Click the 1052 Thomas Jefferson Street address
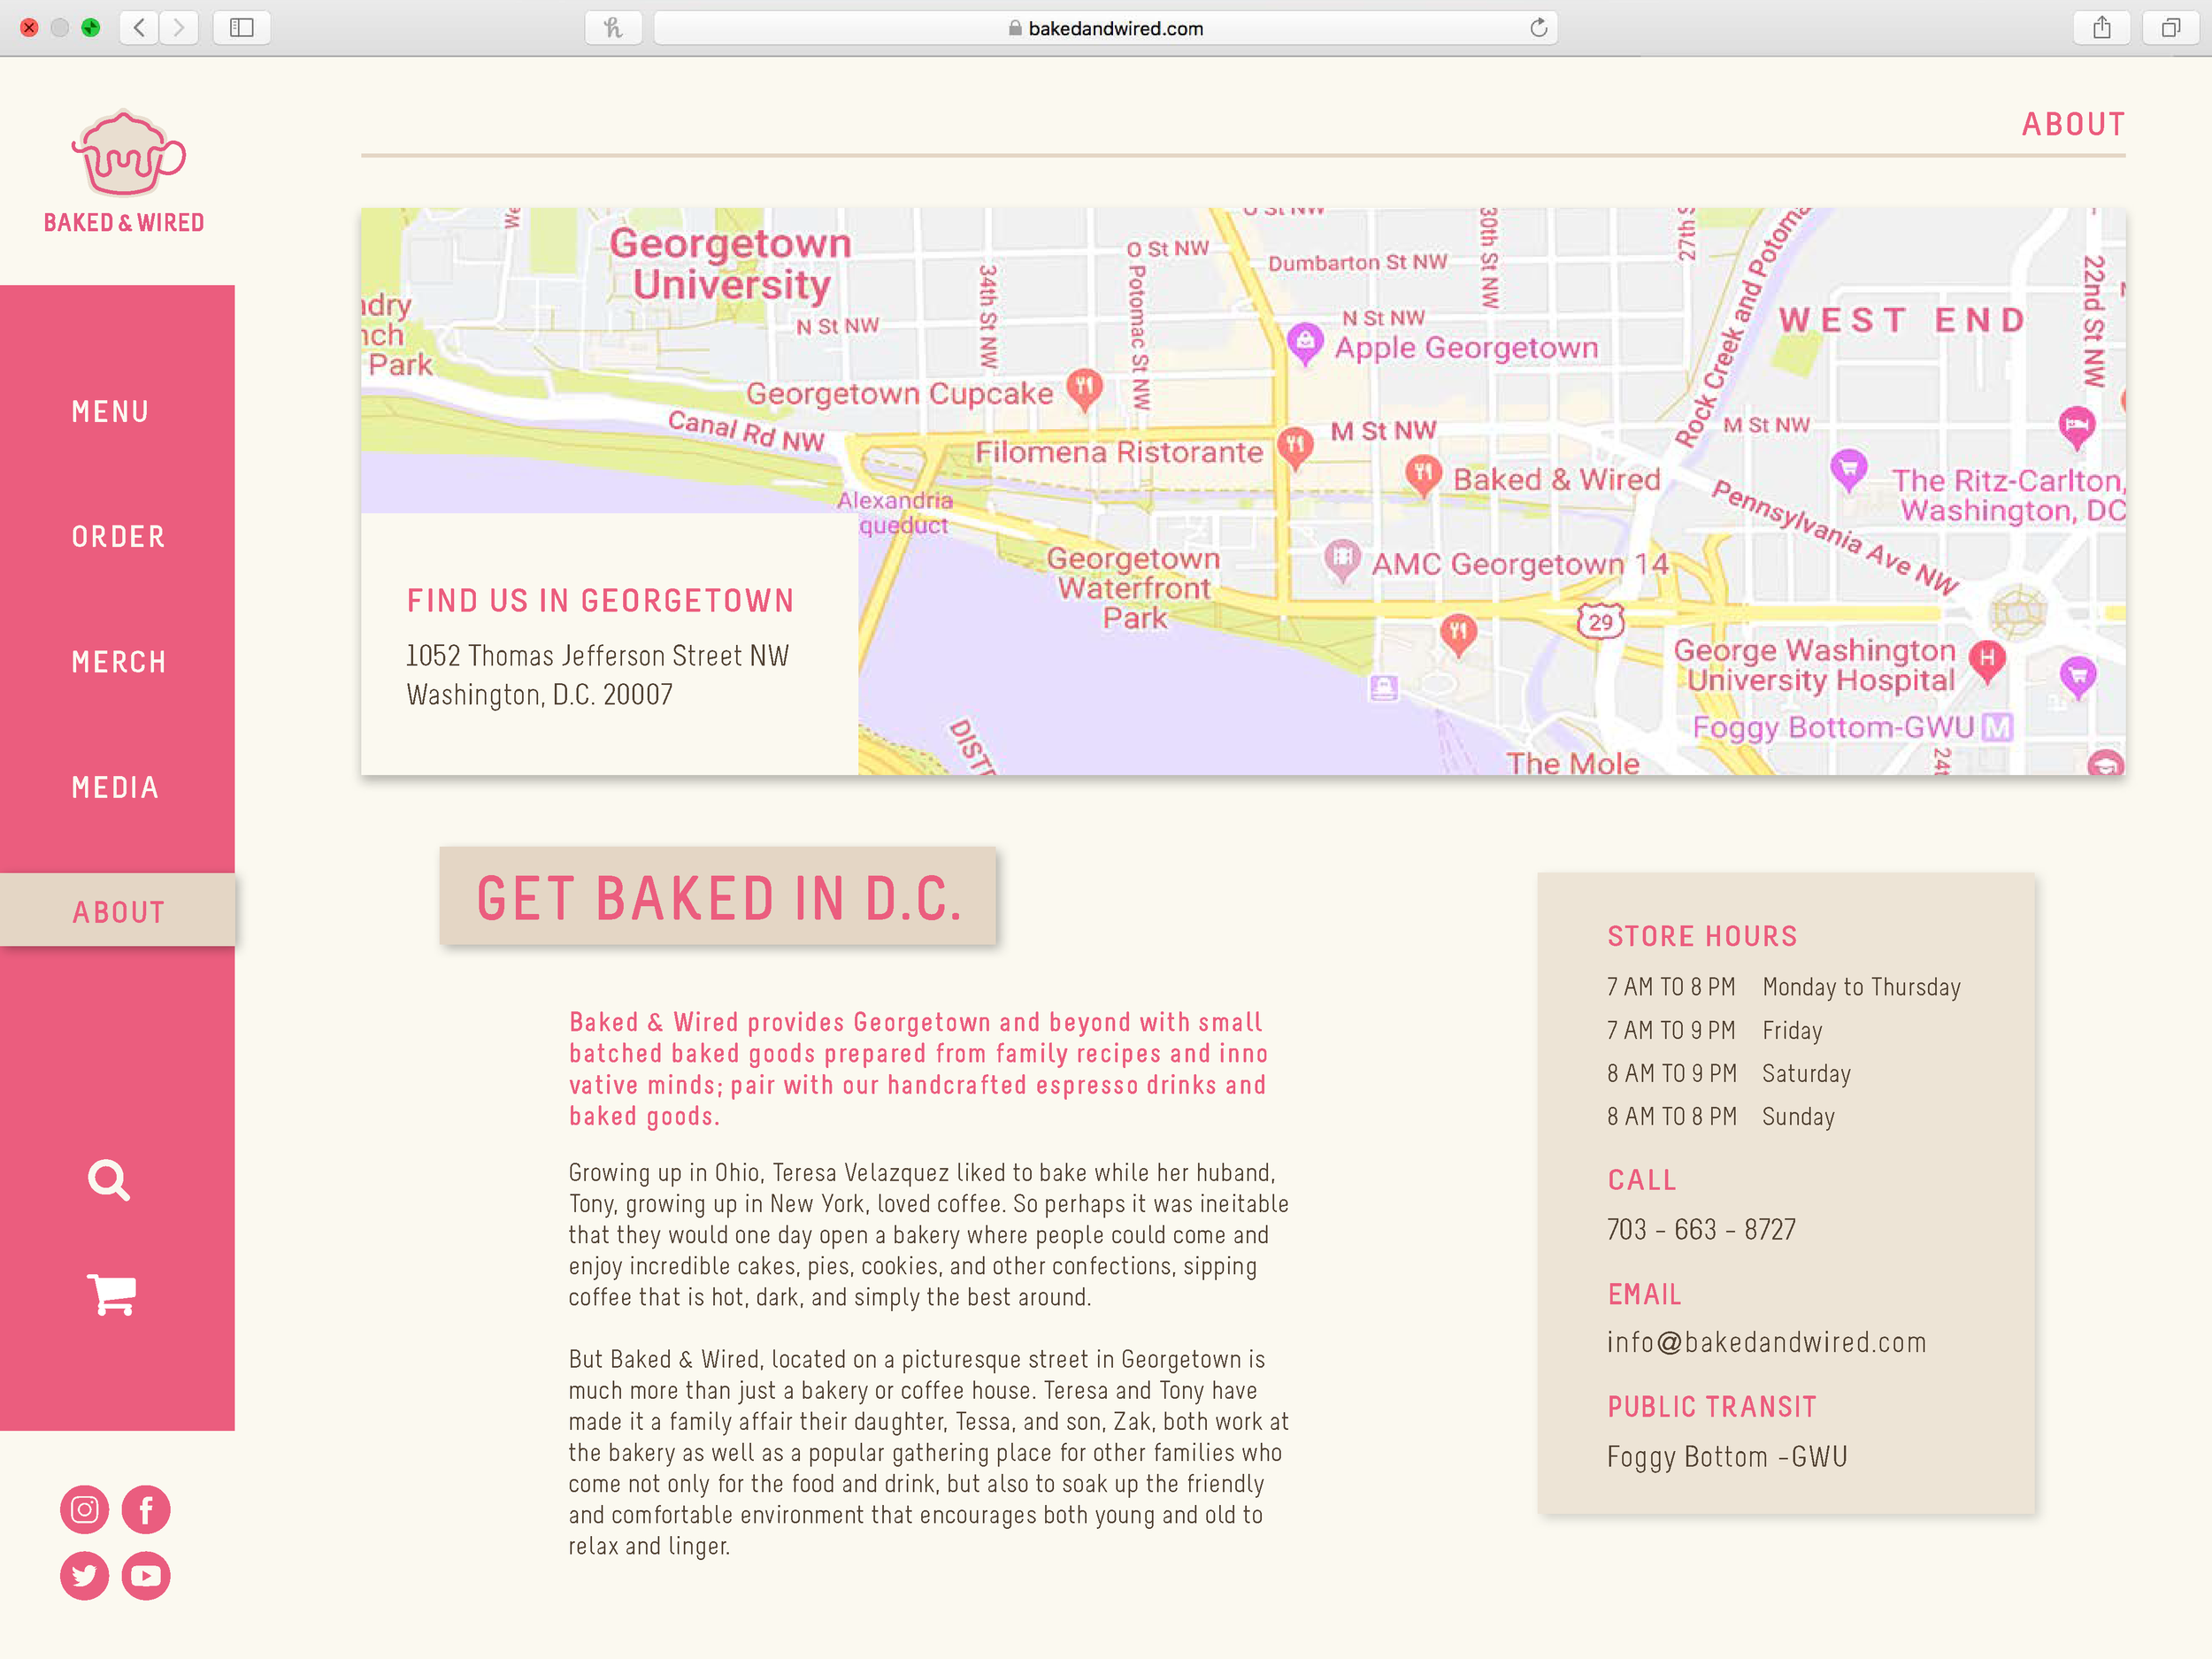 coord(597,655)
